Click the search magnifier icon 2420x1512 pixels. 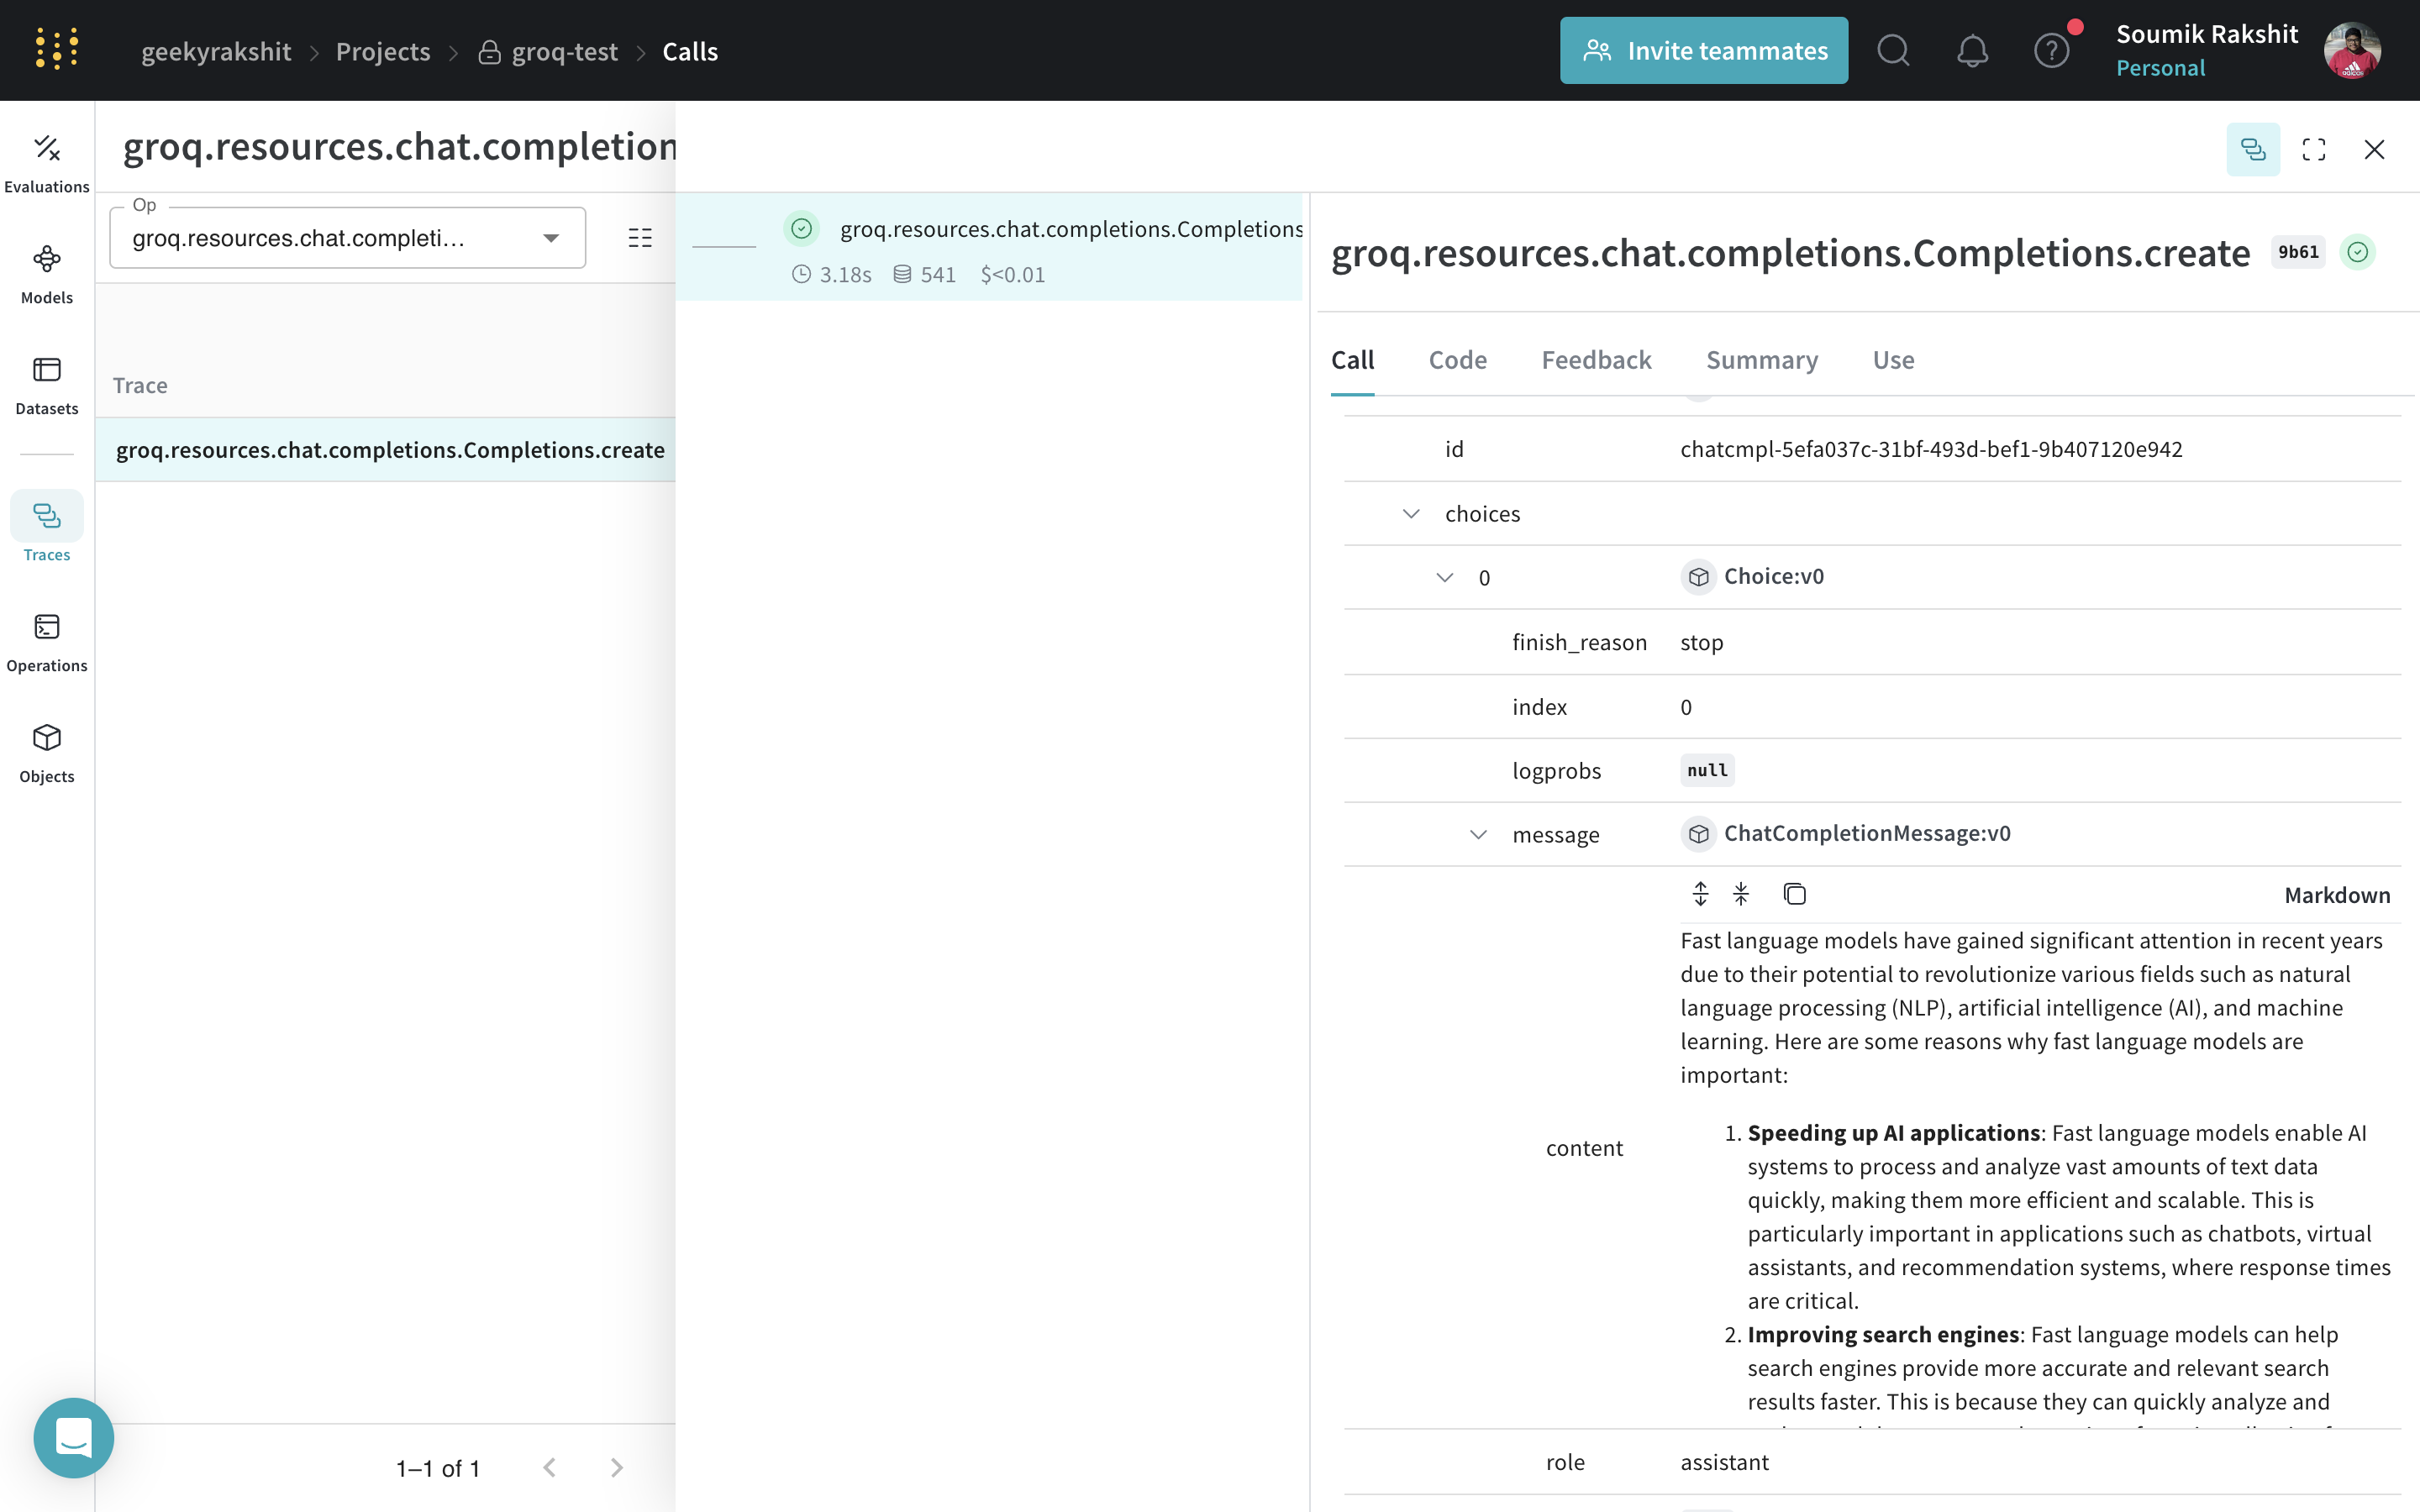tap(1892, 50)
